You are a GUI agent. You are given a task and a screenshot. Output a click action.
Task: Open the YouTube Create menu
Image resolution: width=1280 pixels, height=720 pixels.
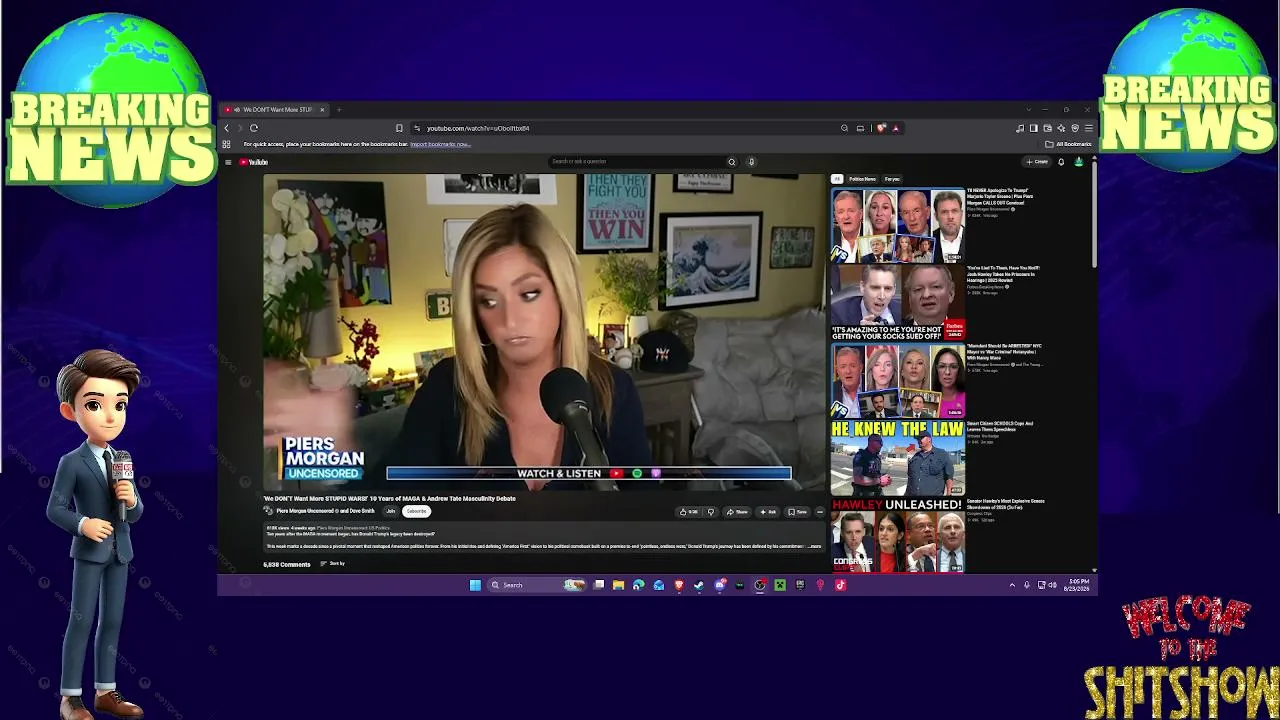[1037, 162]
